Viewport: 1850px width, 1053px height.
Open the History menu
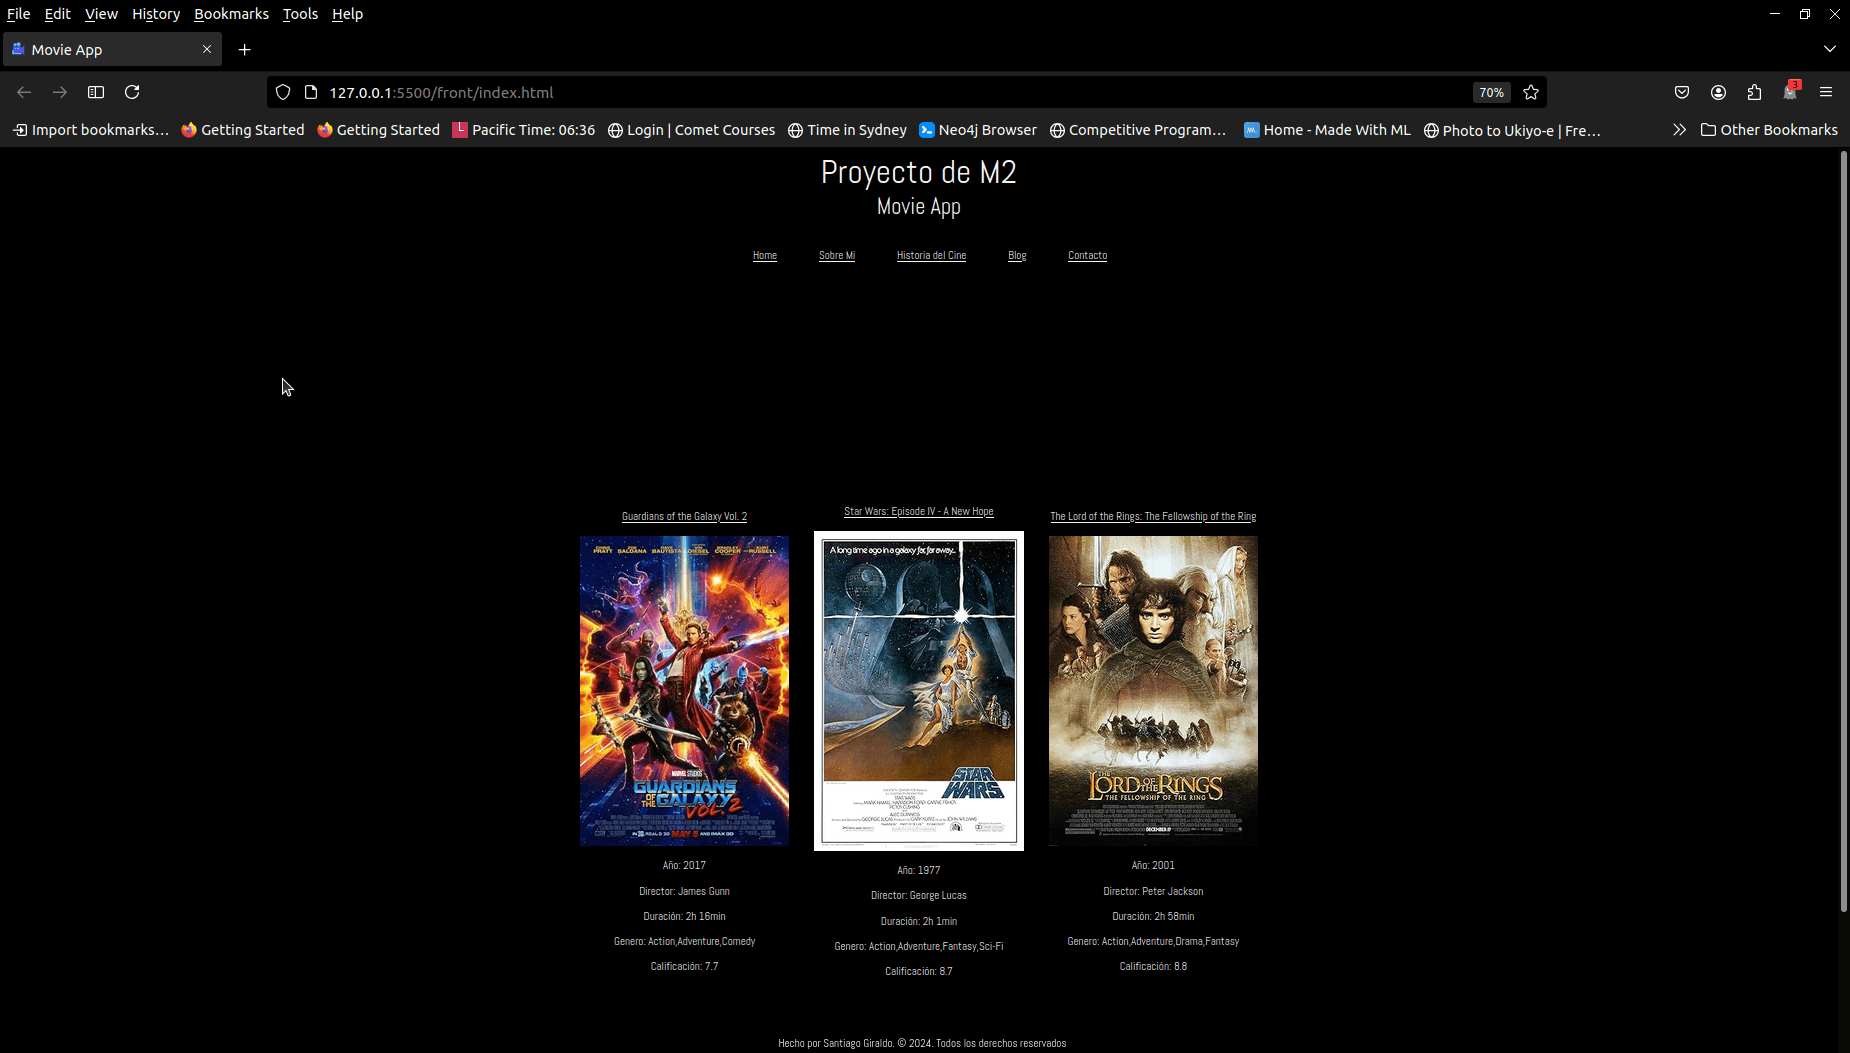156,14
